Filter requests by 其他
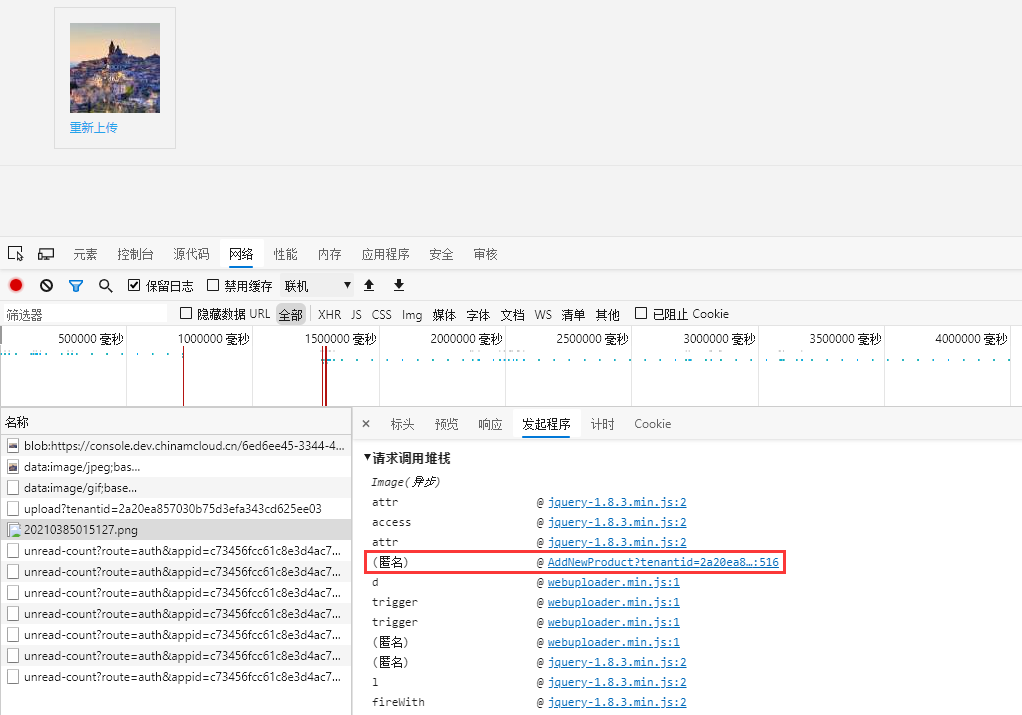Viewport: 1022px width, 715px height. point(607,314)
